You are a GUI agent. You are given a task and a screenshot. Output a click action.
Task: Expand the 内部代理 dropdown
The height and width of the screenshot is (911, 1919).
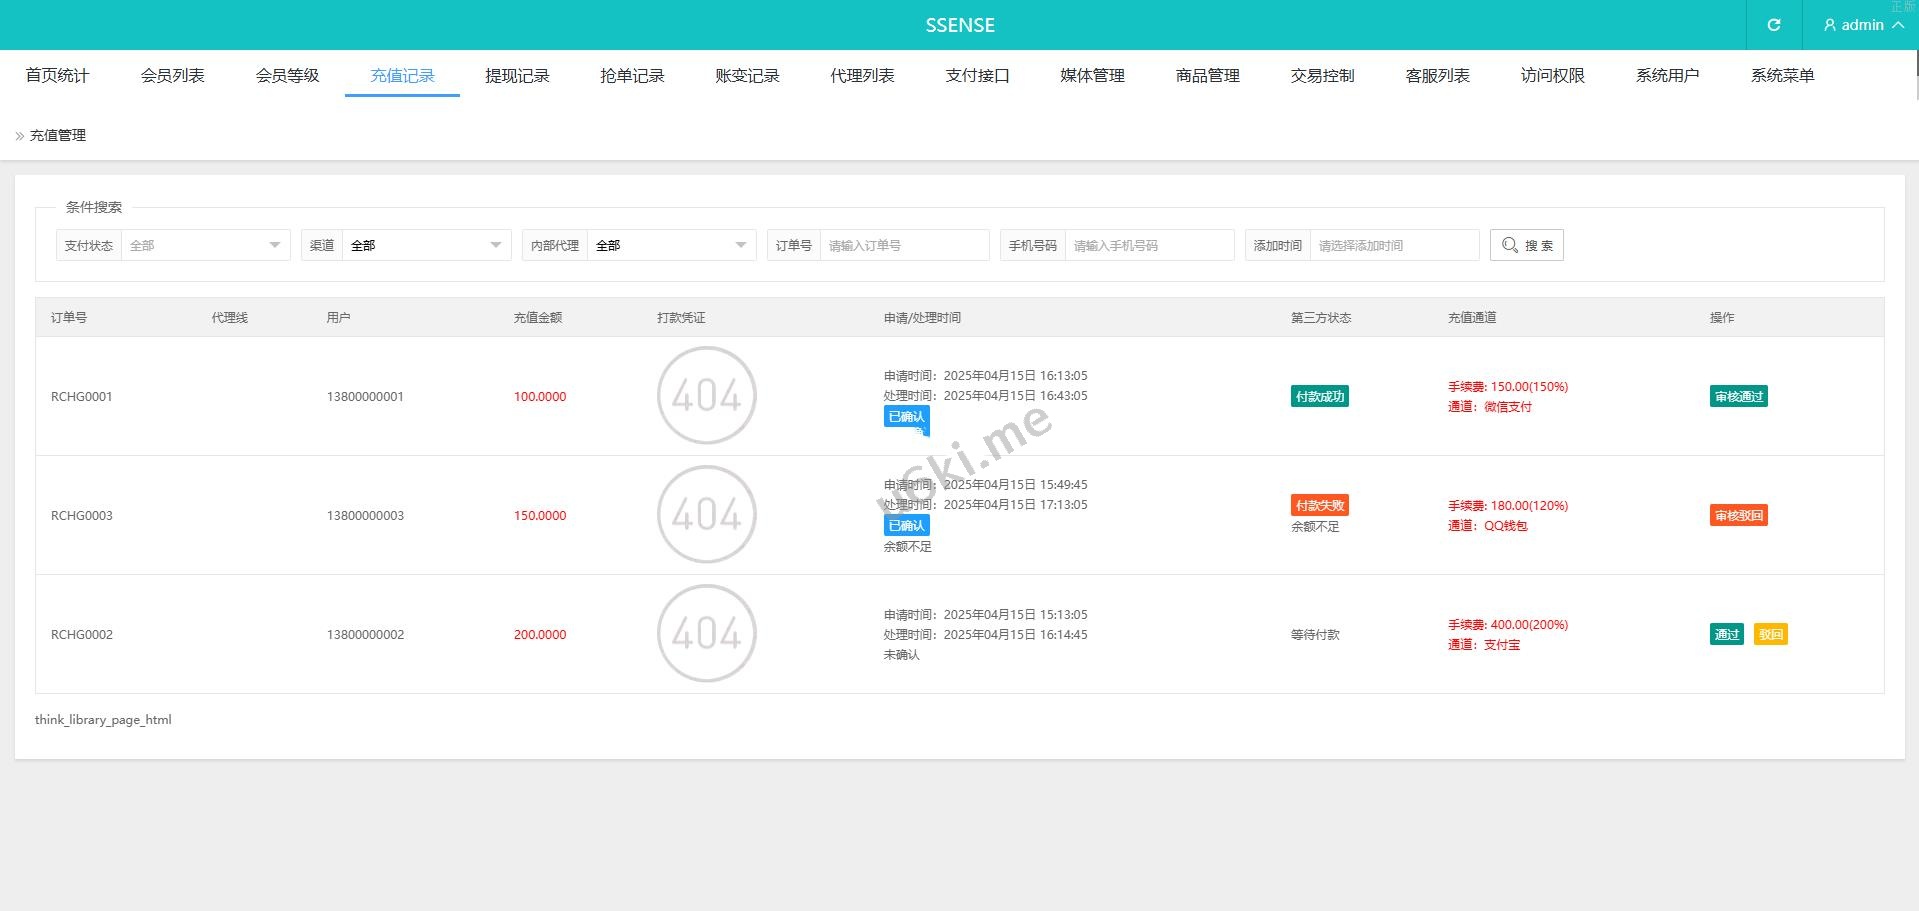click(x=670, y=246)
